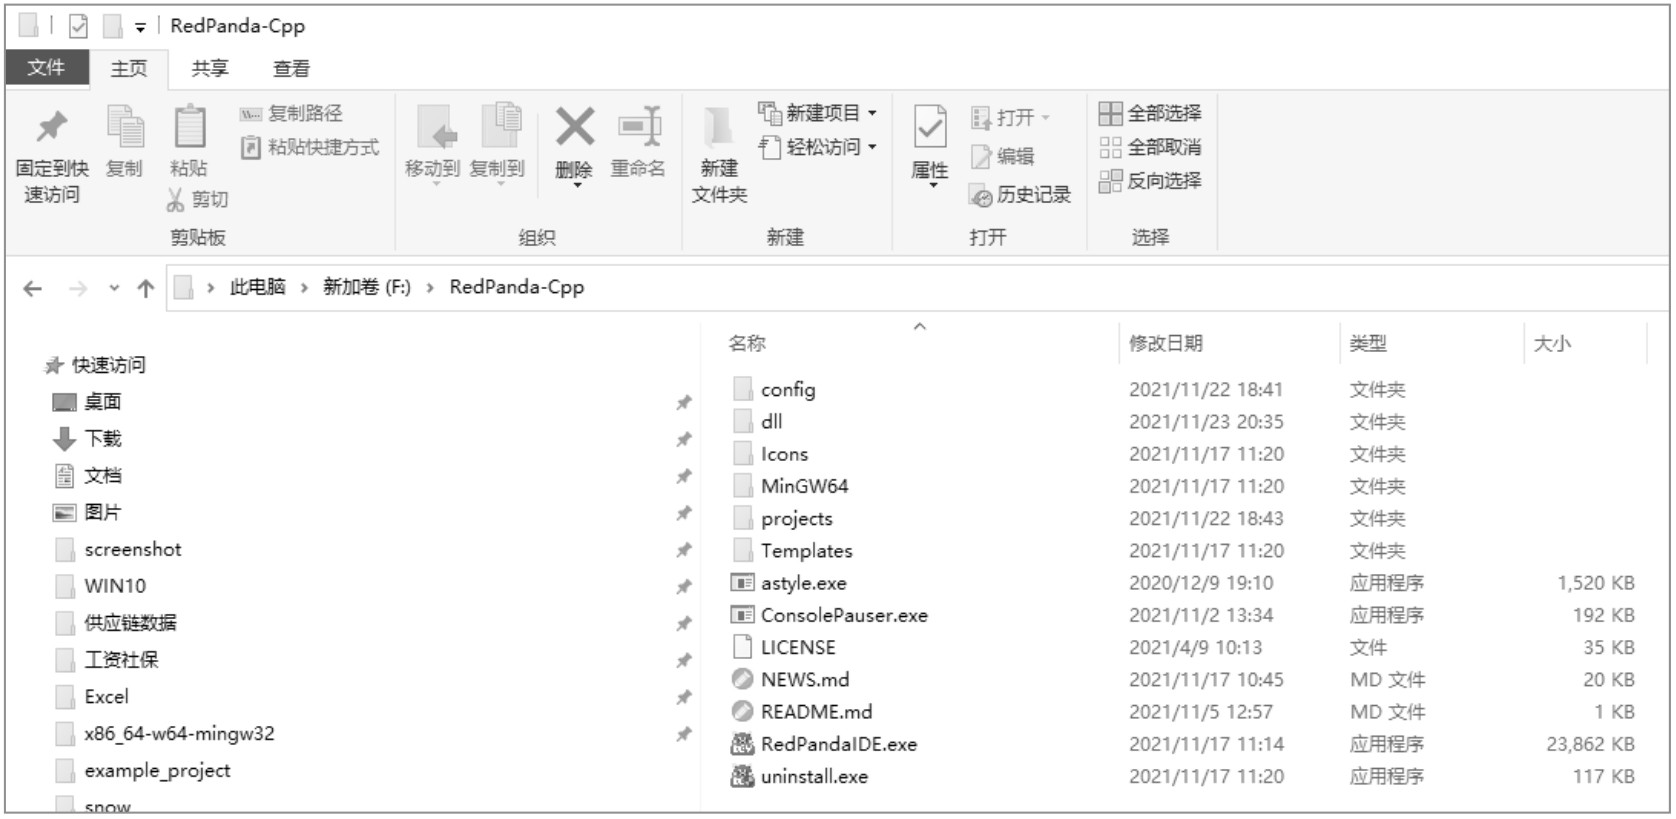
Task: Open x86_64-w64-mingw32 in navigation pane
Action: pos(165,734)
